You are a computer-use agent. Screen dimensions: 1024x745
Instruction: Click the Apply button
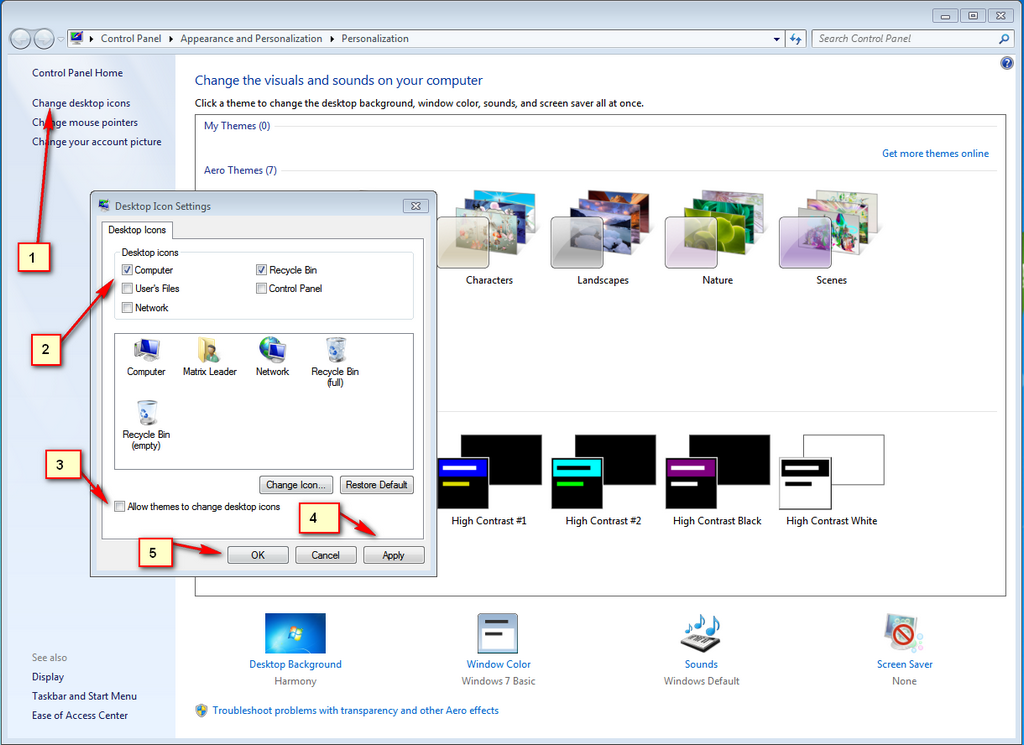point(393,555)
